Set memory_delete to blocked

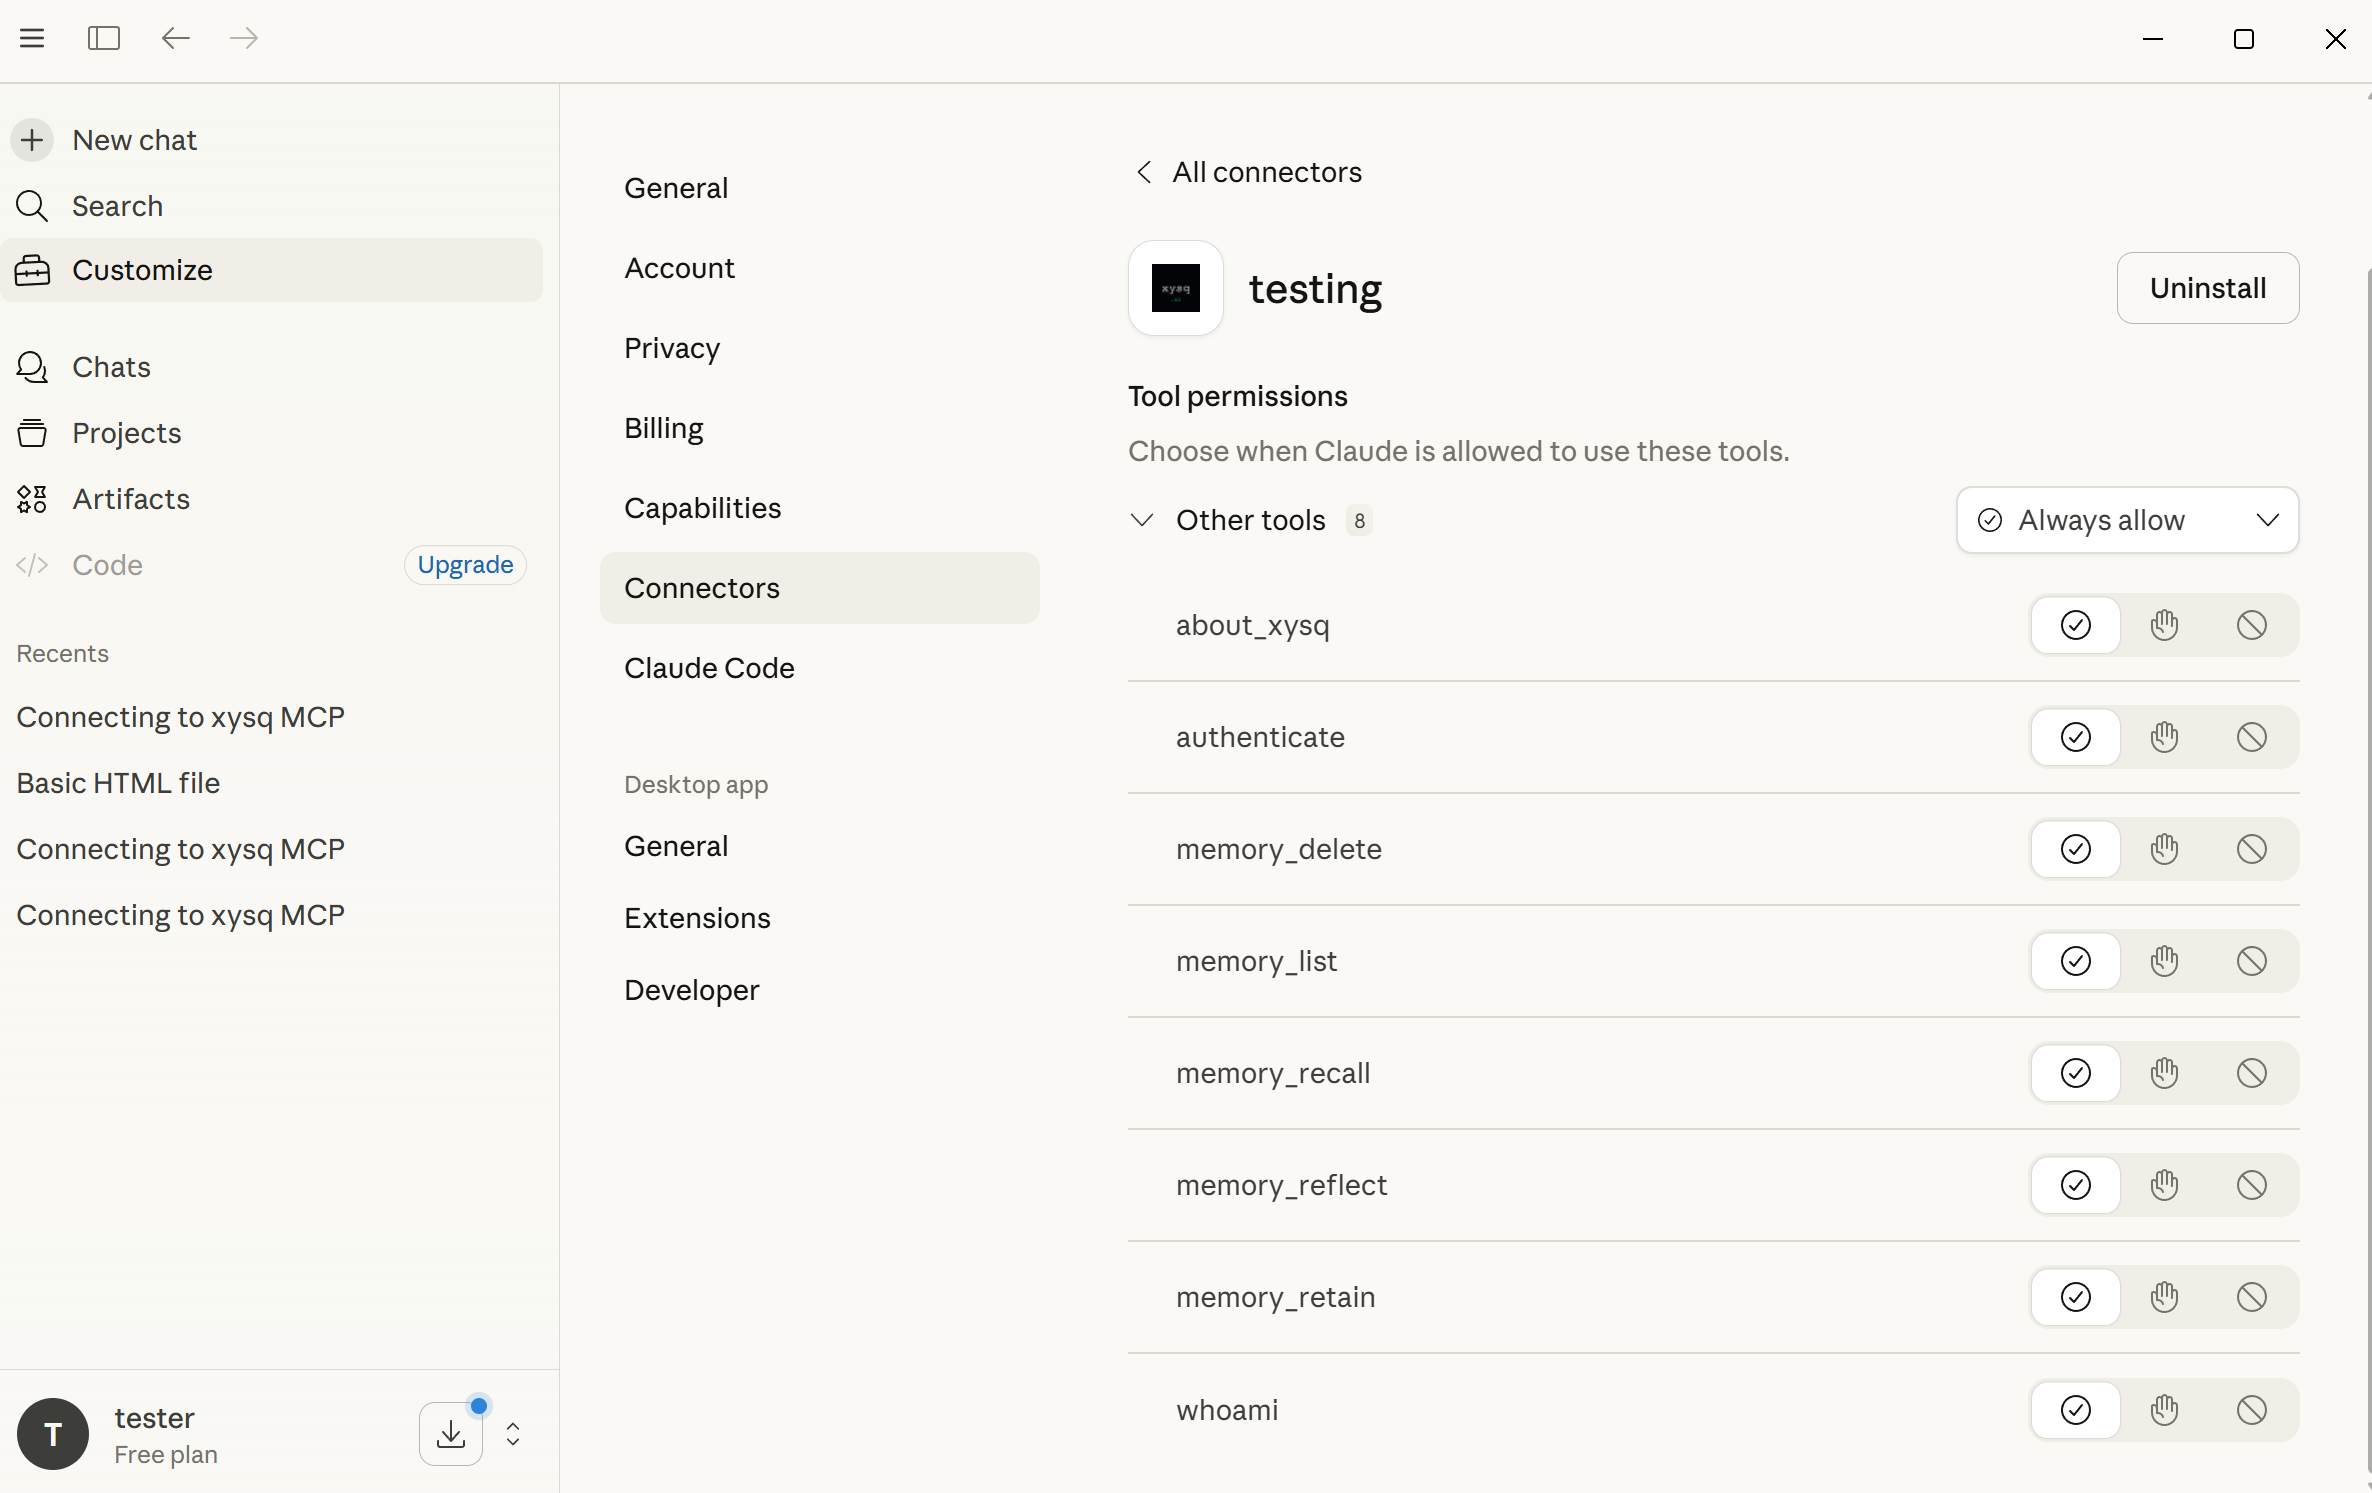coord(2252,849)
